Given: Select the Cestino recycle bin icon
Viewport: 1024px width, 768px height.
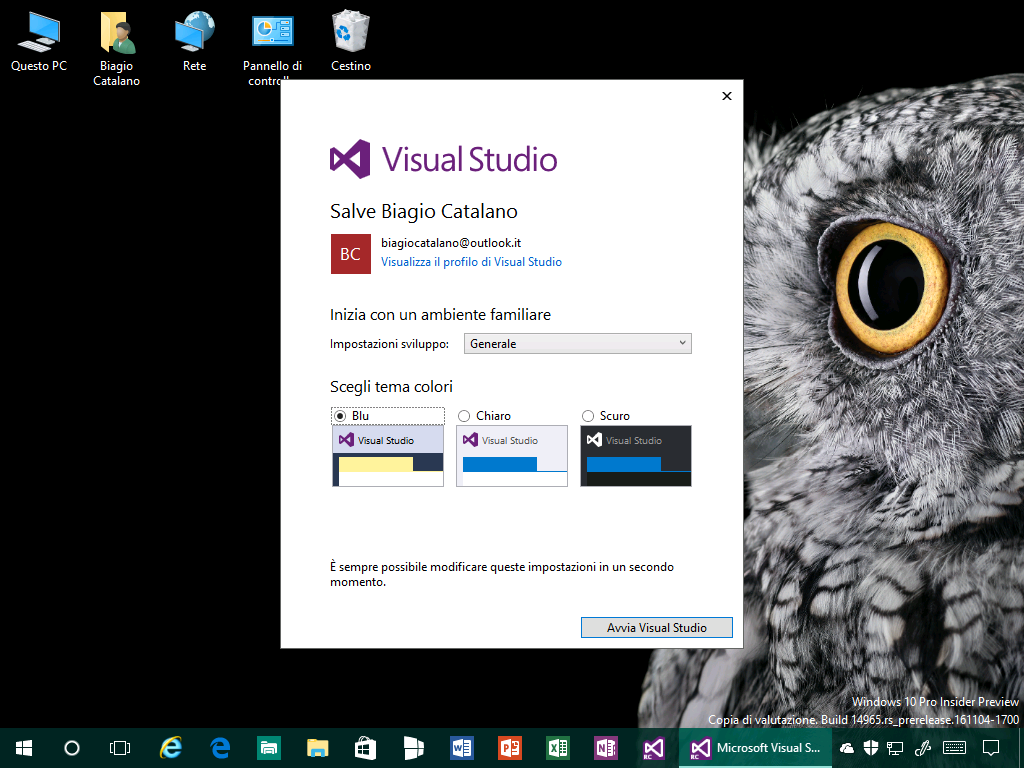Looking at the screenshot, I should pyautogui.click(x=351, y=42).
